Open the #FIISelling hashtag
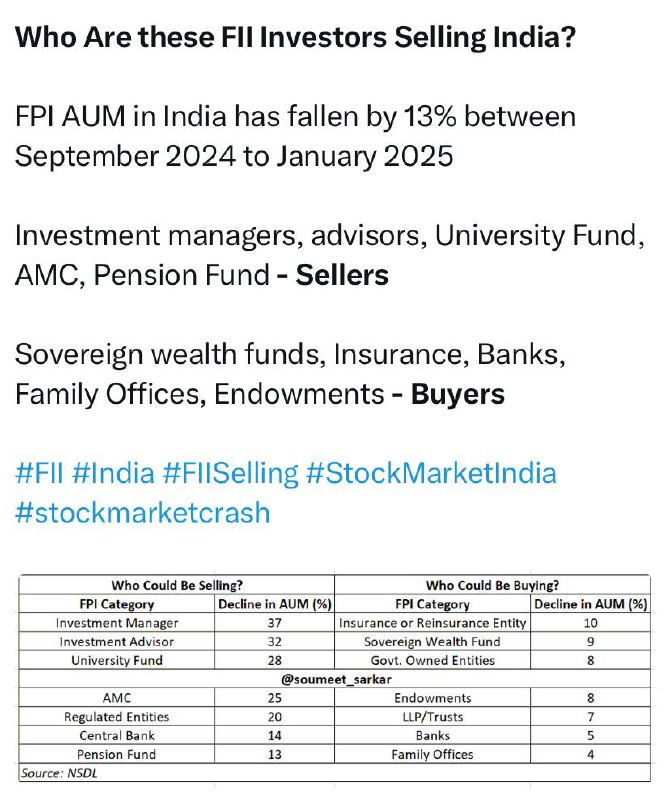The image size is (670, 800). click(230, 473)
